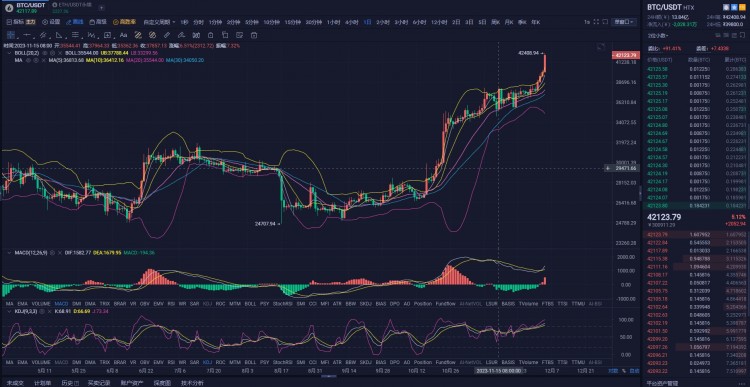Screen dimensions: 750x387
Task: Toggle 自动 auto scale
Action: 634,371
